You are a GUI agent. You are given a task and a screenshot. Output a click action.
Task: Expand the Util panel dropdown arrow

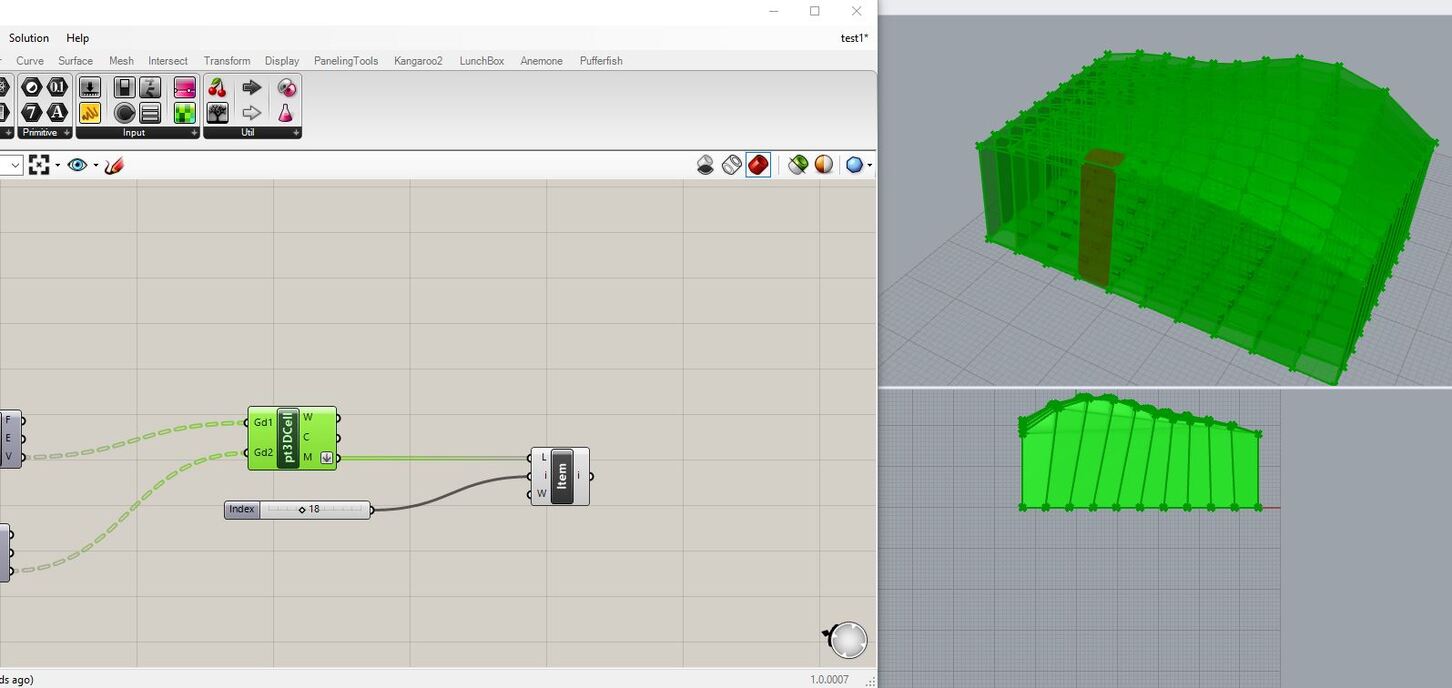click(x=296, y=132)
